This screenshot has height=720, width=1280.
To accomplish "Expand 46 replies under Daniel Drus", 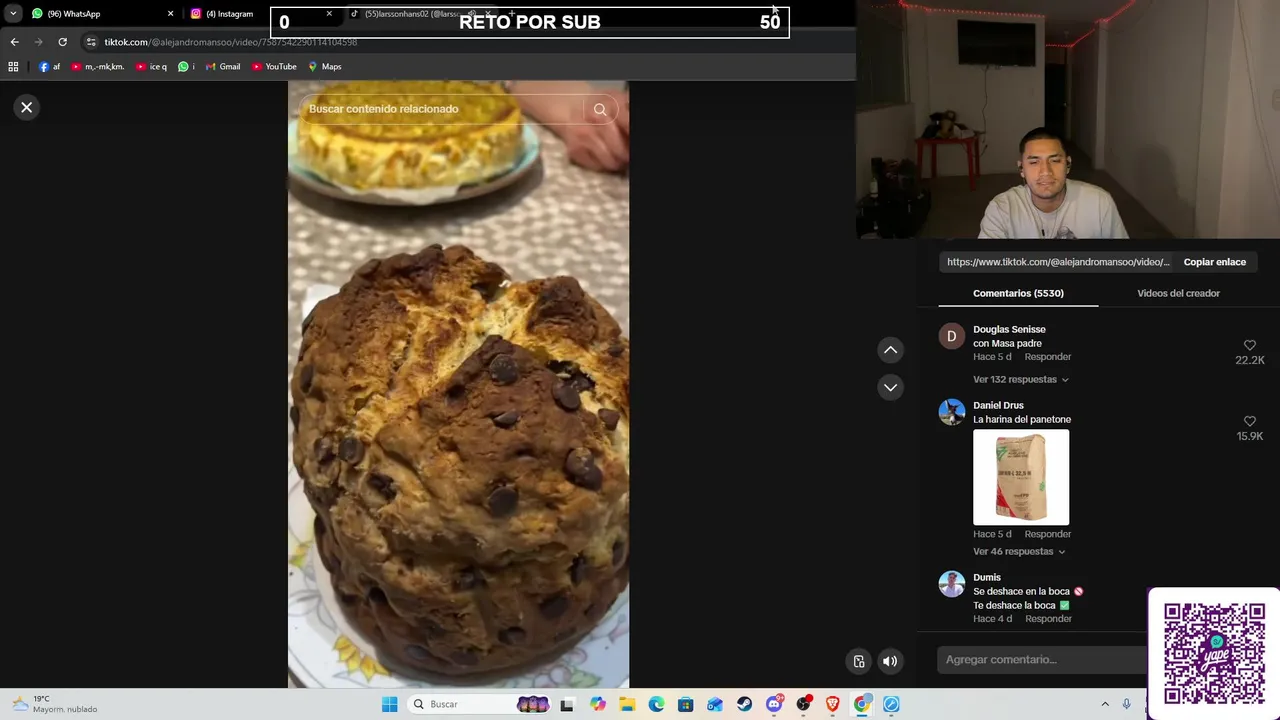I will [x=1019, y=551].
